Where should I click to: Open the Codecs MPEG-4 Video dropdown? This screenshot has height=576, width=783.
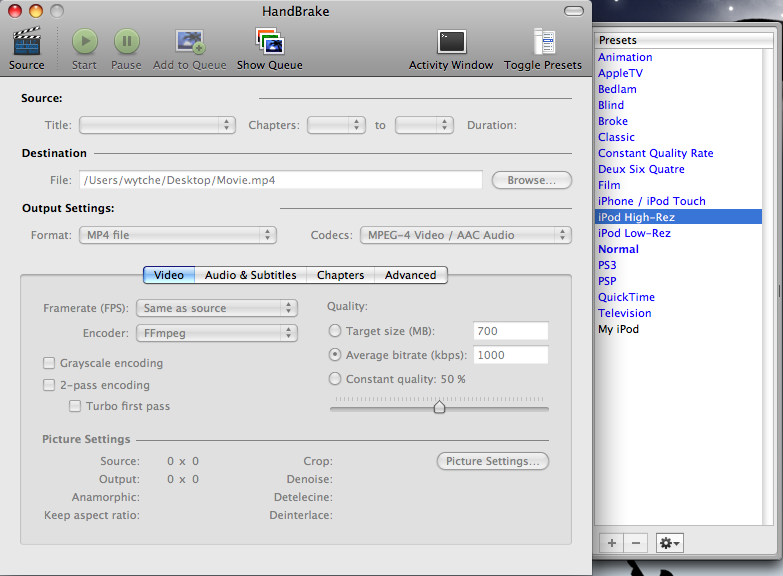(x=466, y=235)
